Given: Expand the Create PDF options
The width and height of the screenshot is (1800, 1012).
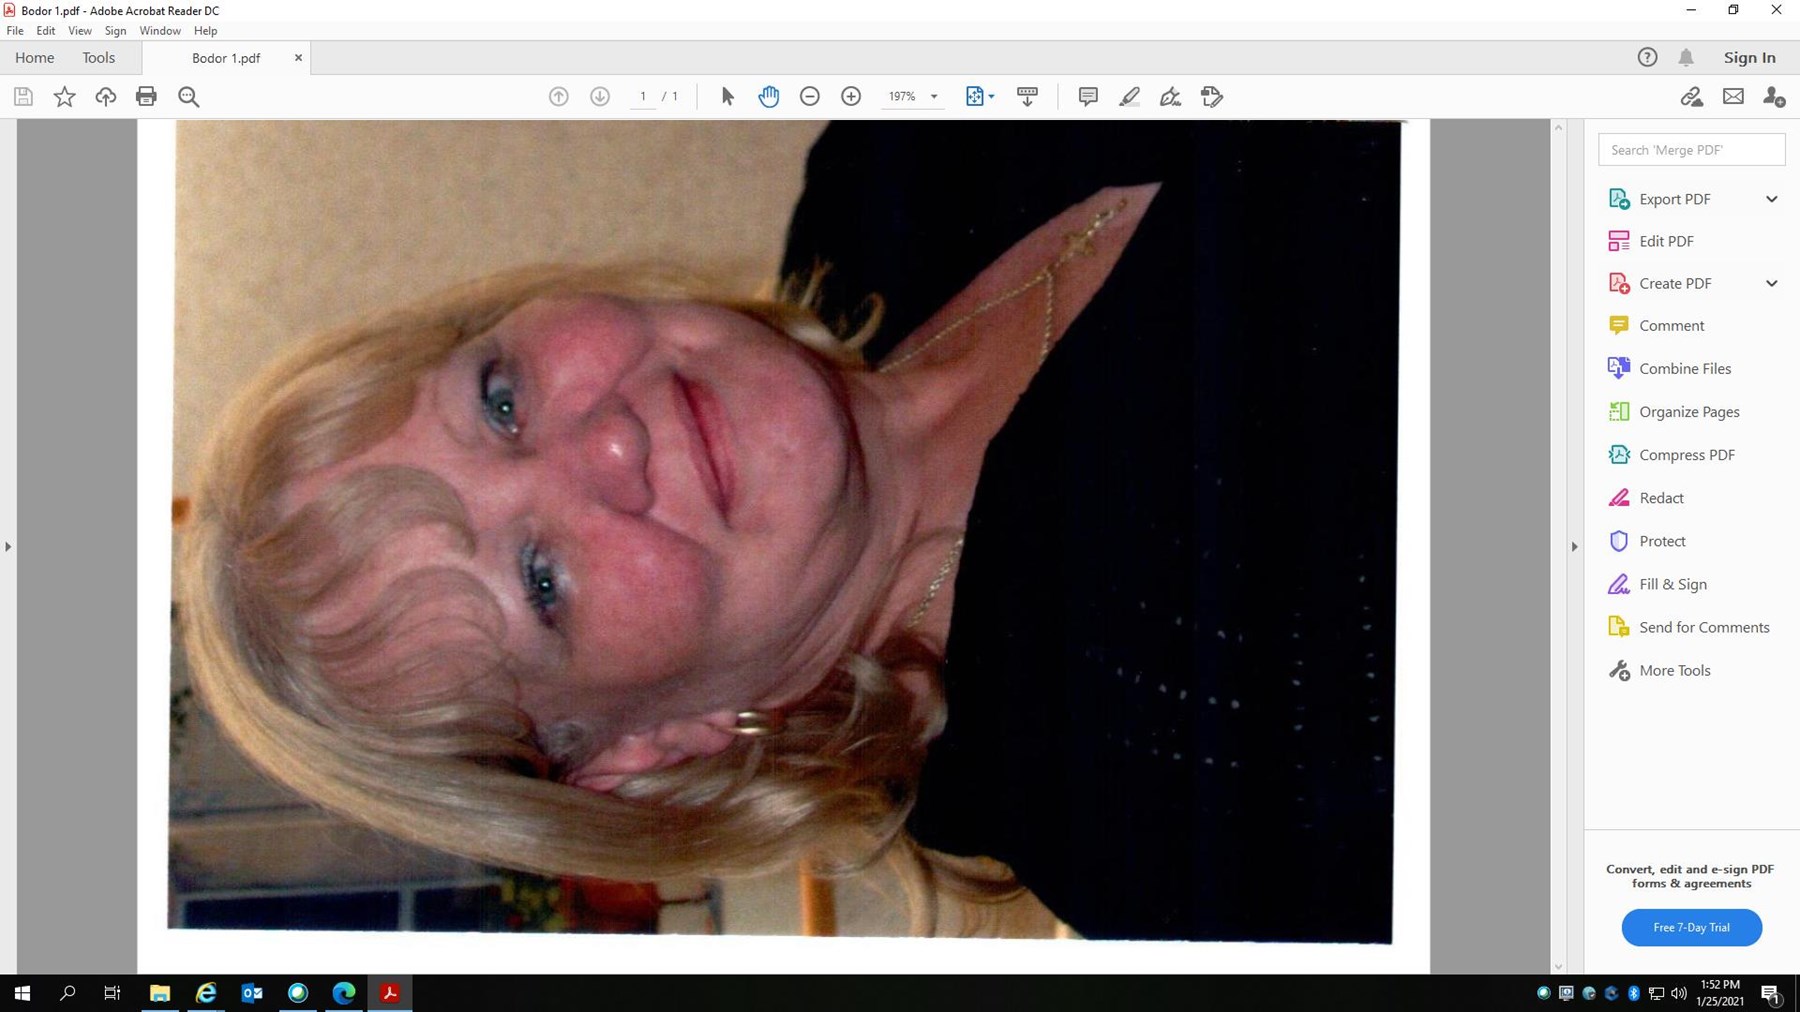Looking at the screenshot, I should coord(1771,284).
